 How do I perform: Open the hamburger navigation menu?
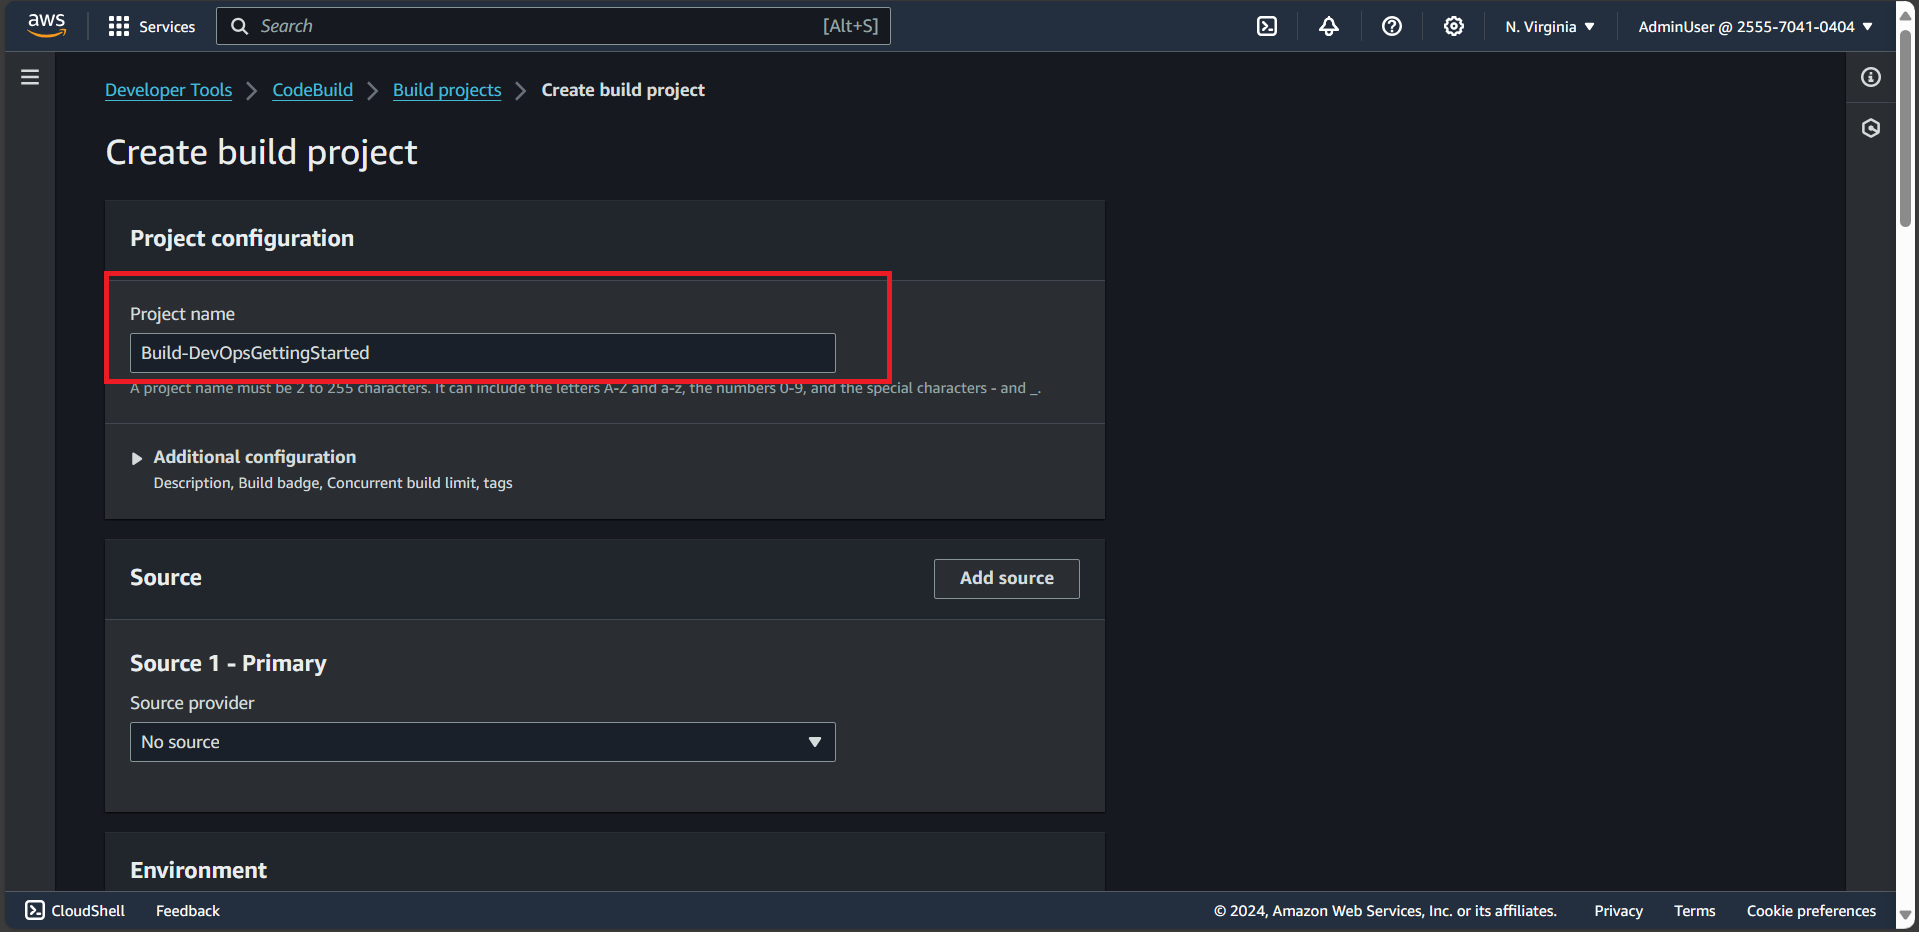click(30, 77)
